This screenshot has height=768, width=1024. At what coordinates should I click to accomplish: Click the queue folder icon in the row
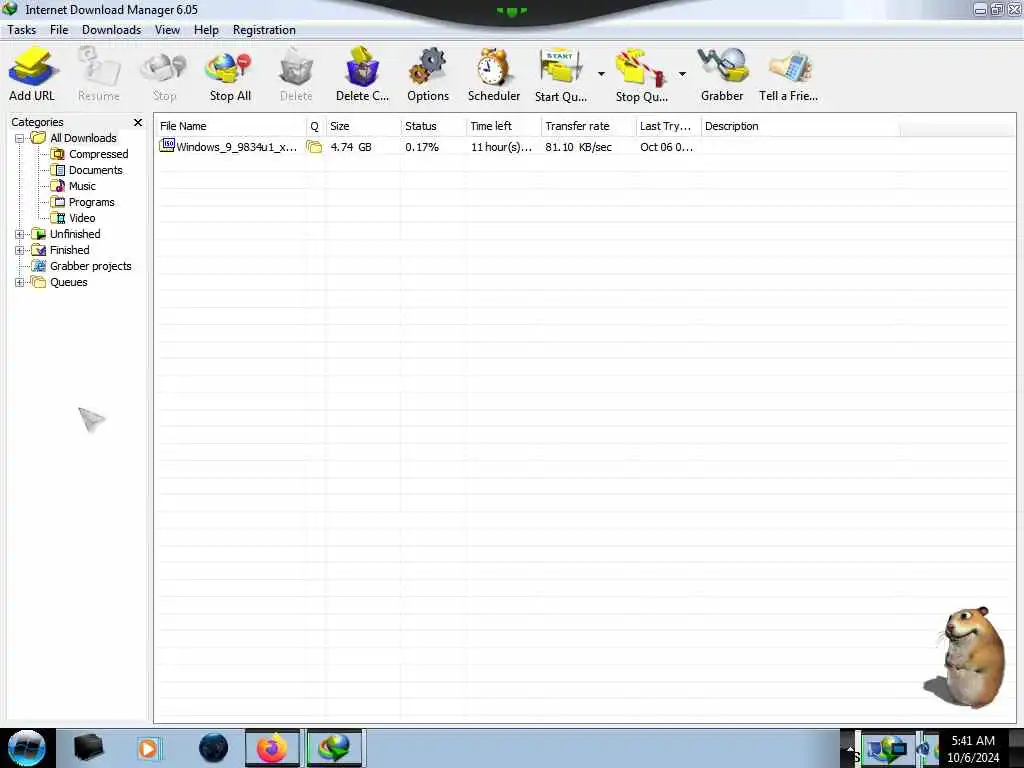pos(314,147)
